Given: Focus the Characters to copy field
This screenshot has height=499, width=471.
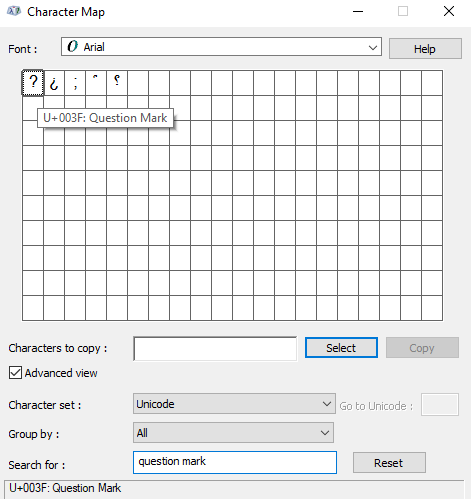Looking at the screenshot, I should (x=215, y=349).
